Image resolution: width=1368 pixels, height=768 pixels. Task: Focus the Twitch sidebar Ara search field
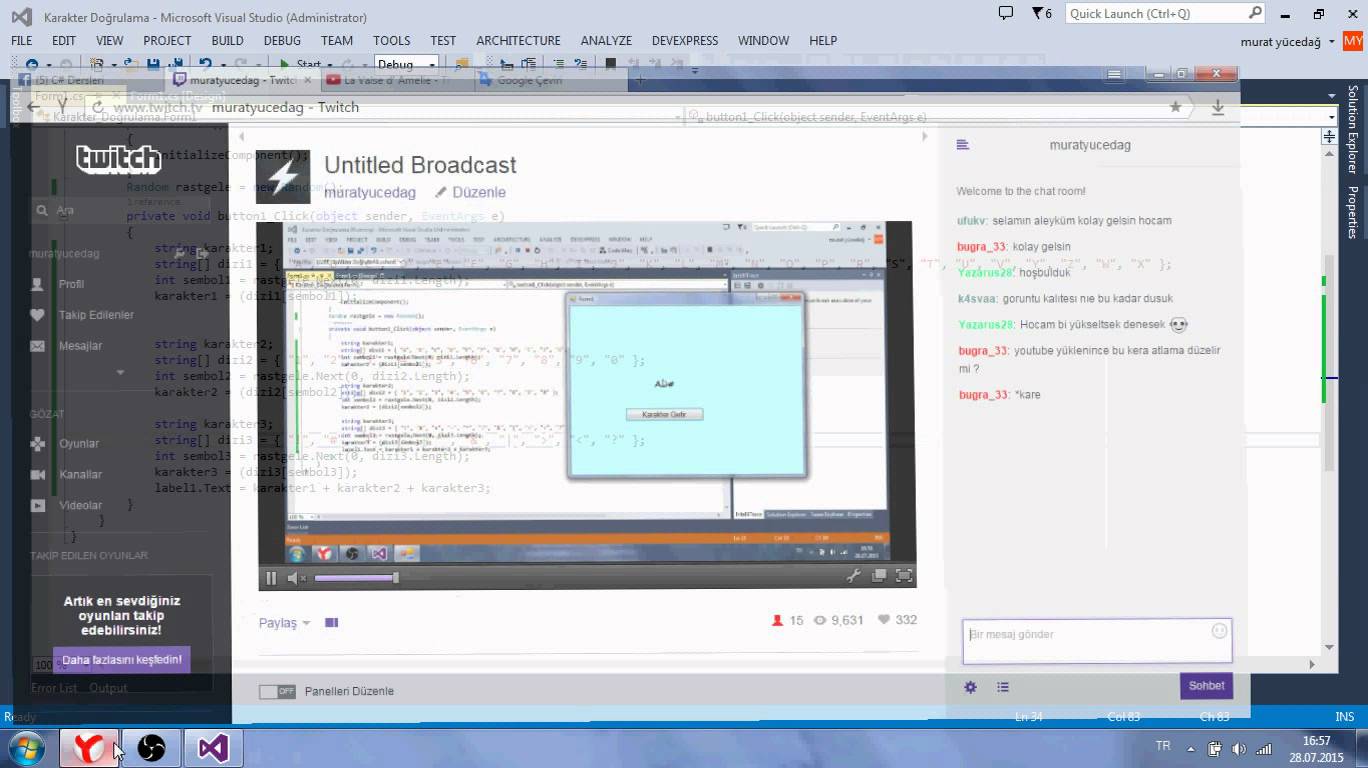(x=120, y=211)
